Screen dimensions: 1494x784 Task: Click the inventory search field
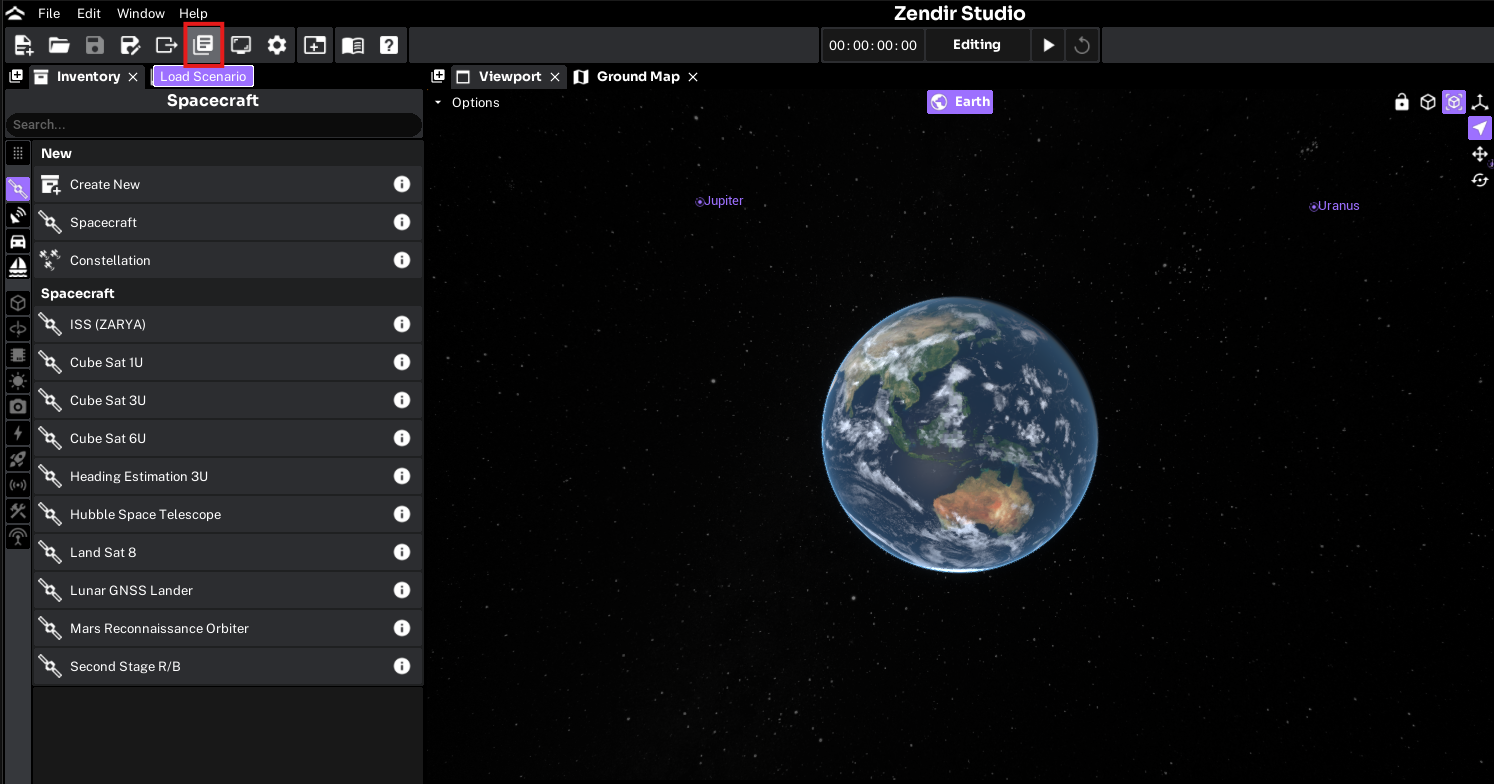(213, 125)
